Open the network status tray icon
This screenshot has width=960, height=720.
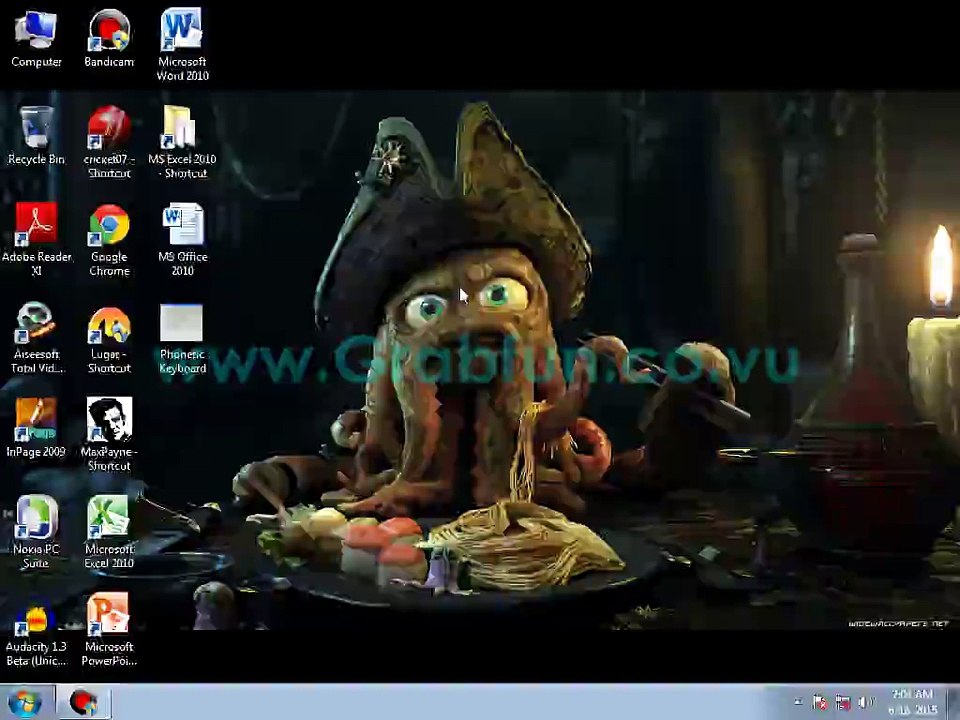843,702
